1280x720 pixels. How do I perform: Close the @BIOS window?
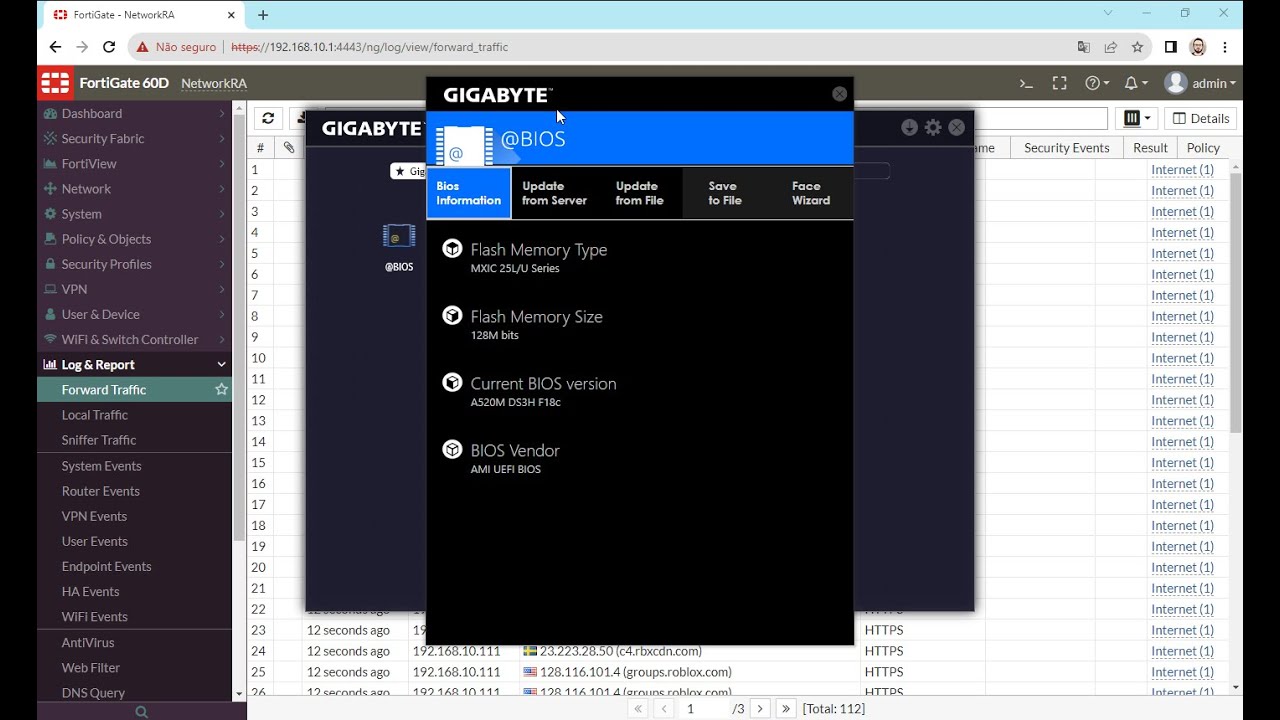pyautogui.click(x=839, y=94)
